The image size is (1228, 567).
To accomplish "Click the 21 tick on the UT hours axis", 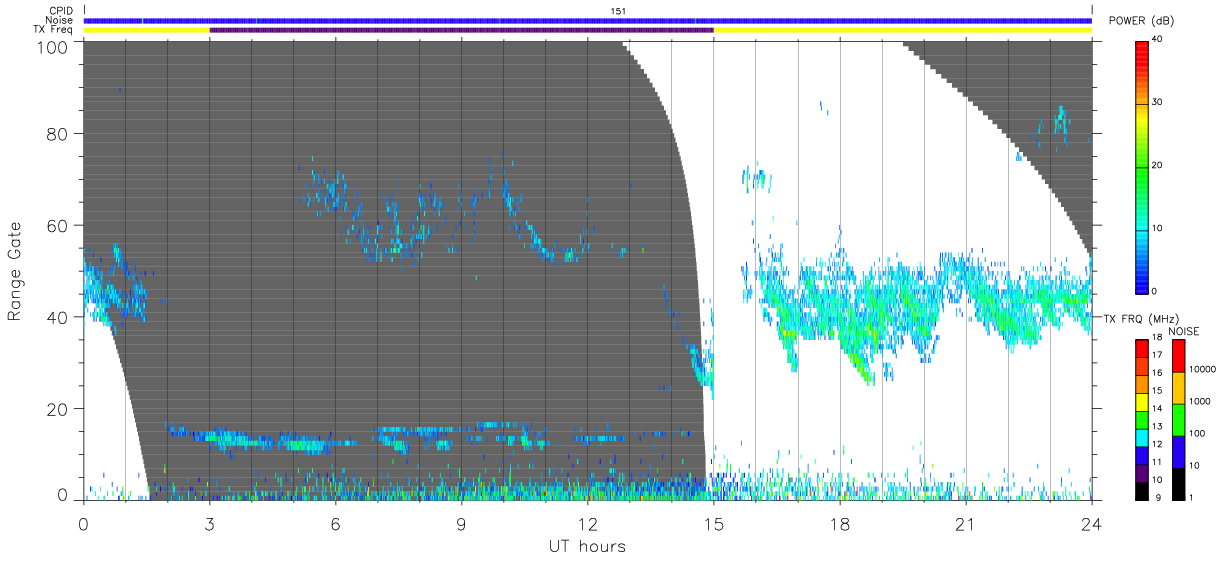I will click(x=965, y=523).
